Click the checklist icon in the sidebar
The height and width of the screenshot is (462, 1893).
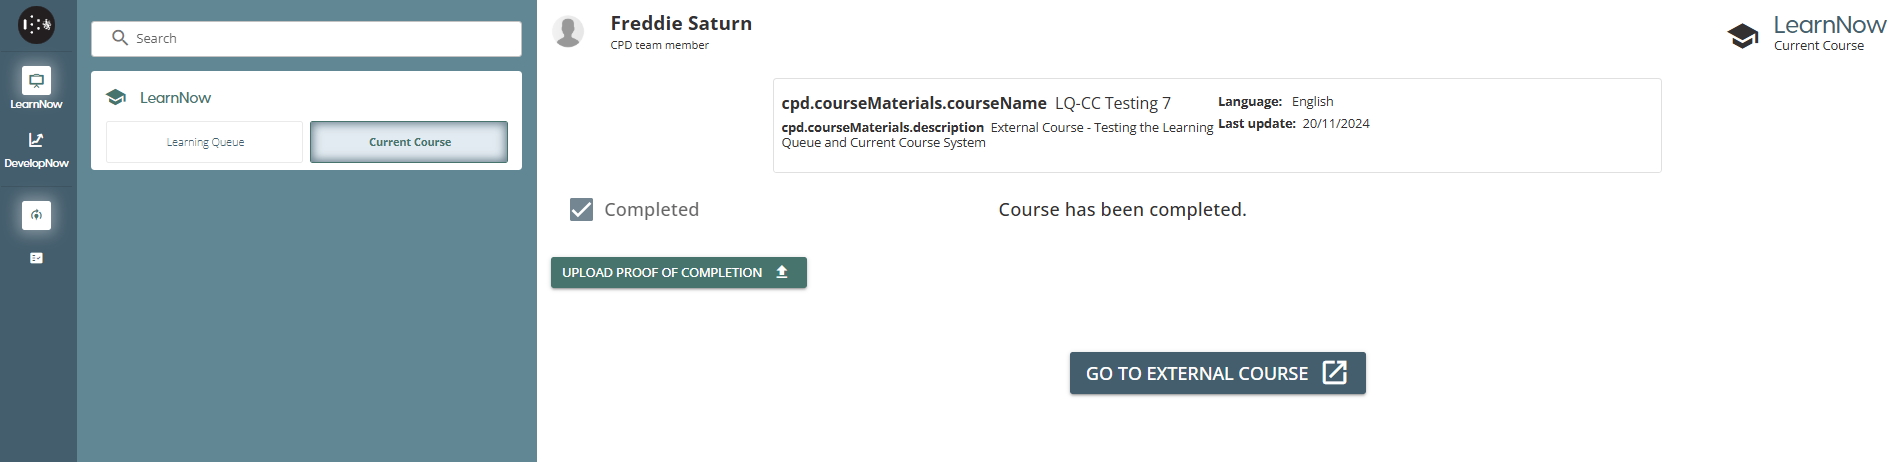pyautogui.click(x=36, y=258)
